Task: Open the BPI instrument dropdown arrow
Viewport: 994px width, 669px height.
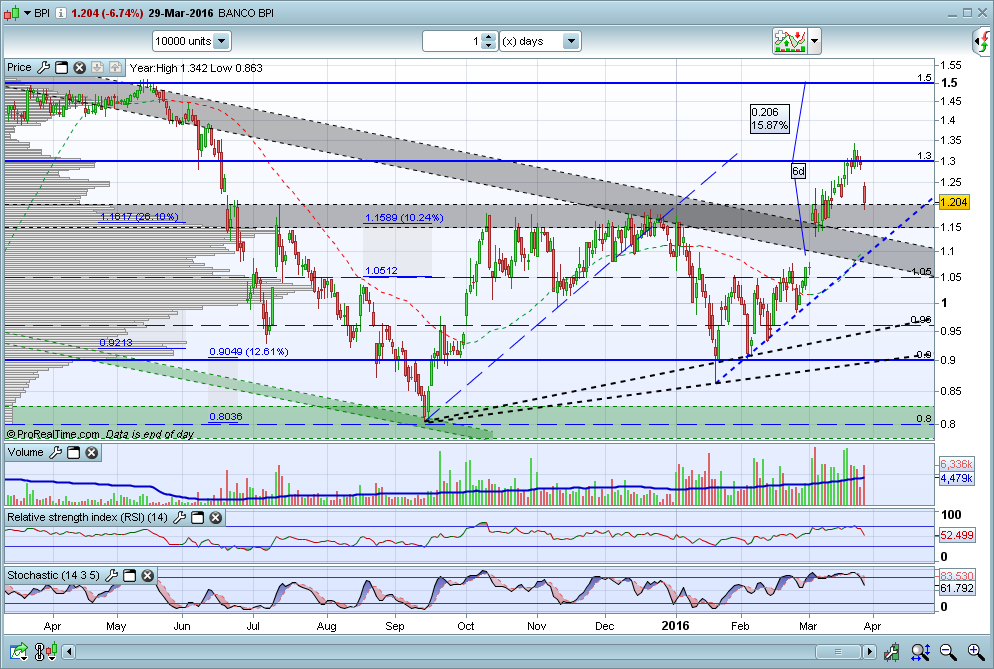Action: tap(27, 13)
